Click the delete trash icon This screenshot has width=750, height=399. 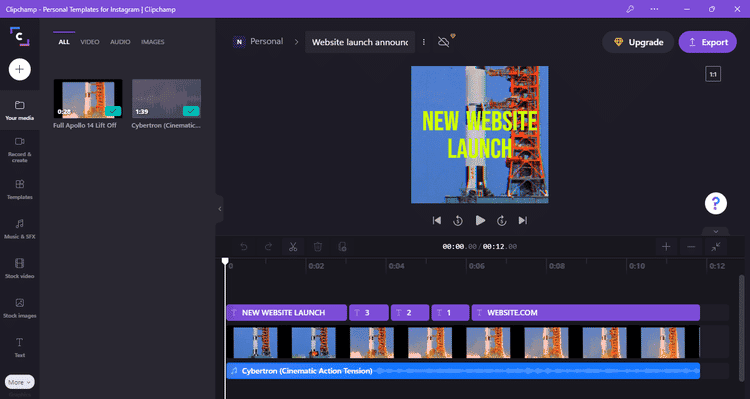pos(318,247)
